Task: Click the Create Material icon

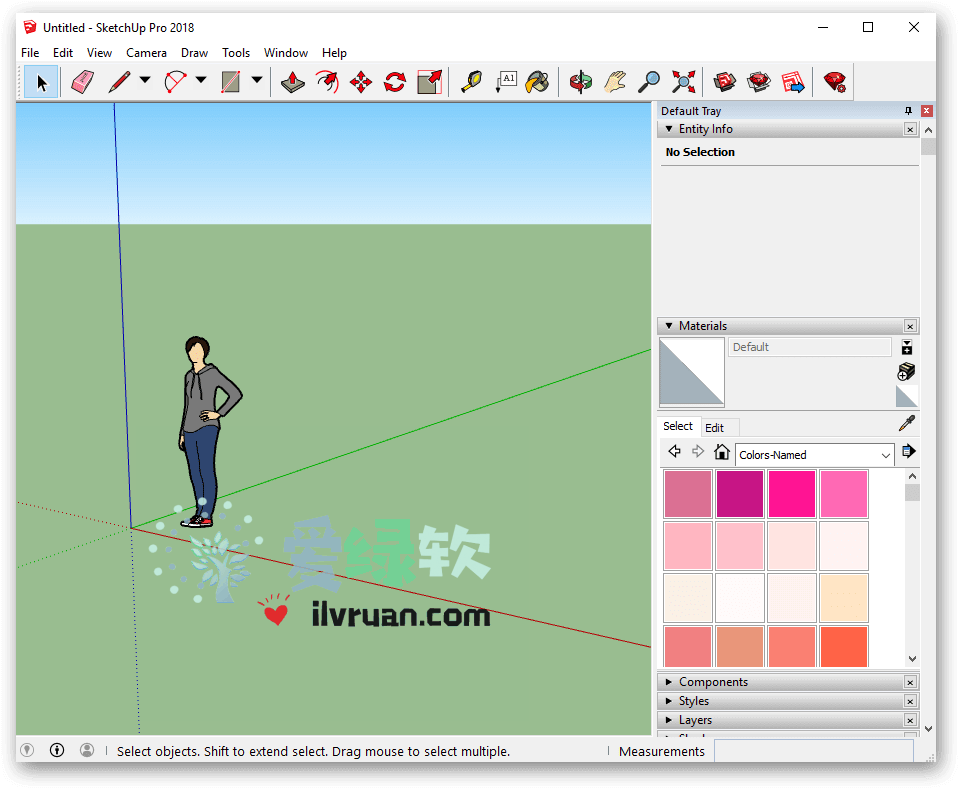Action: tap(907, 371)
